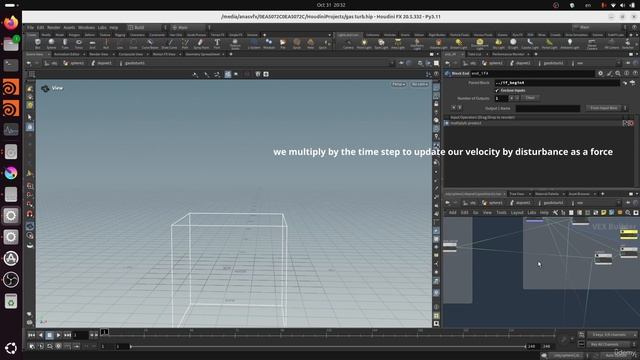Viewport: 640px width, 360px height.
Task: Go to obj in viewport path bar
Action: click(x=50, y=63)
